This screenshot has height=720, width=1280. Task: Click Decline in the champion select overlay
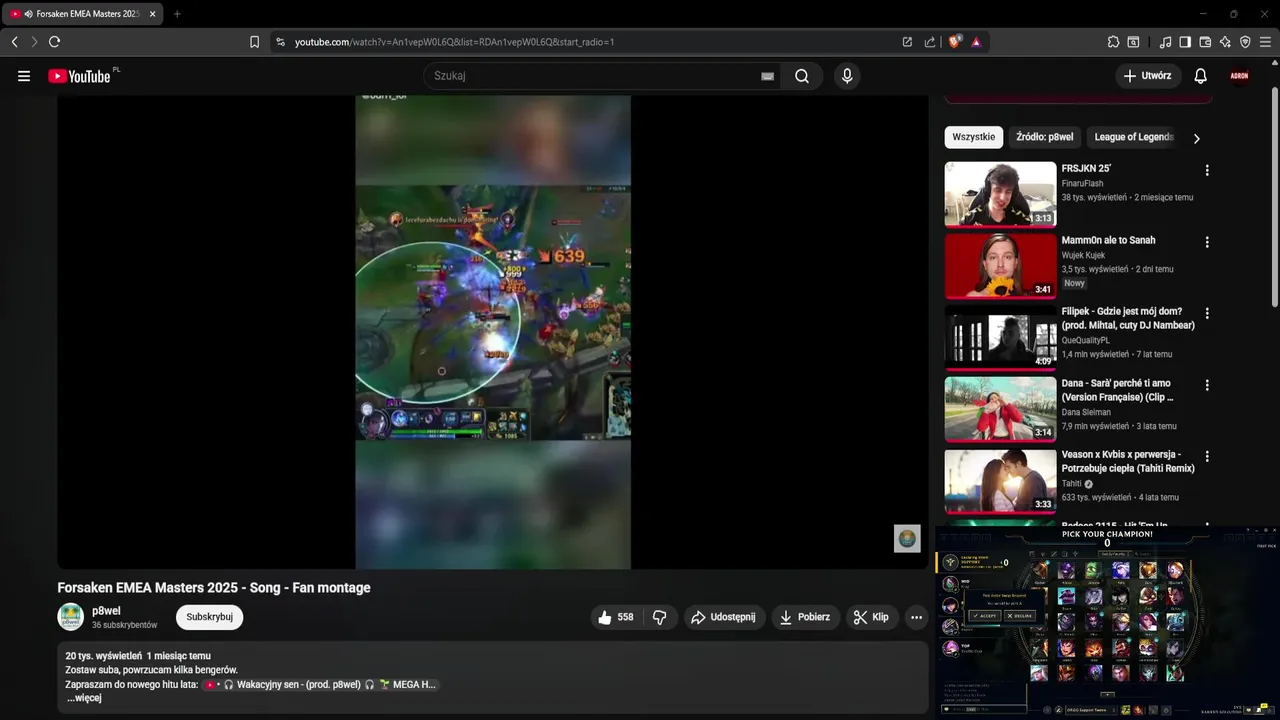point(1019,616)
